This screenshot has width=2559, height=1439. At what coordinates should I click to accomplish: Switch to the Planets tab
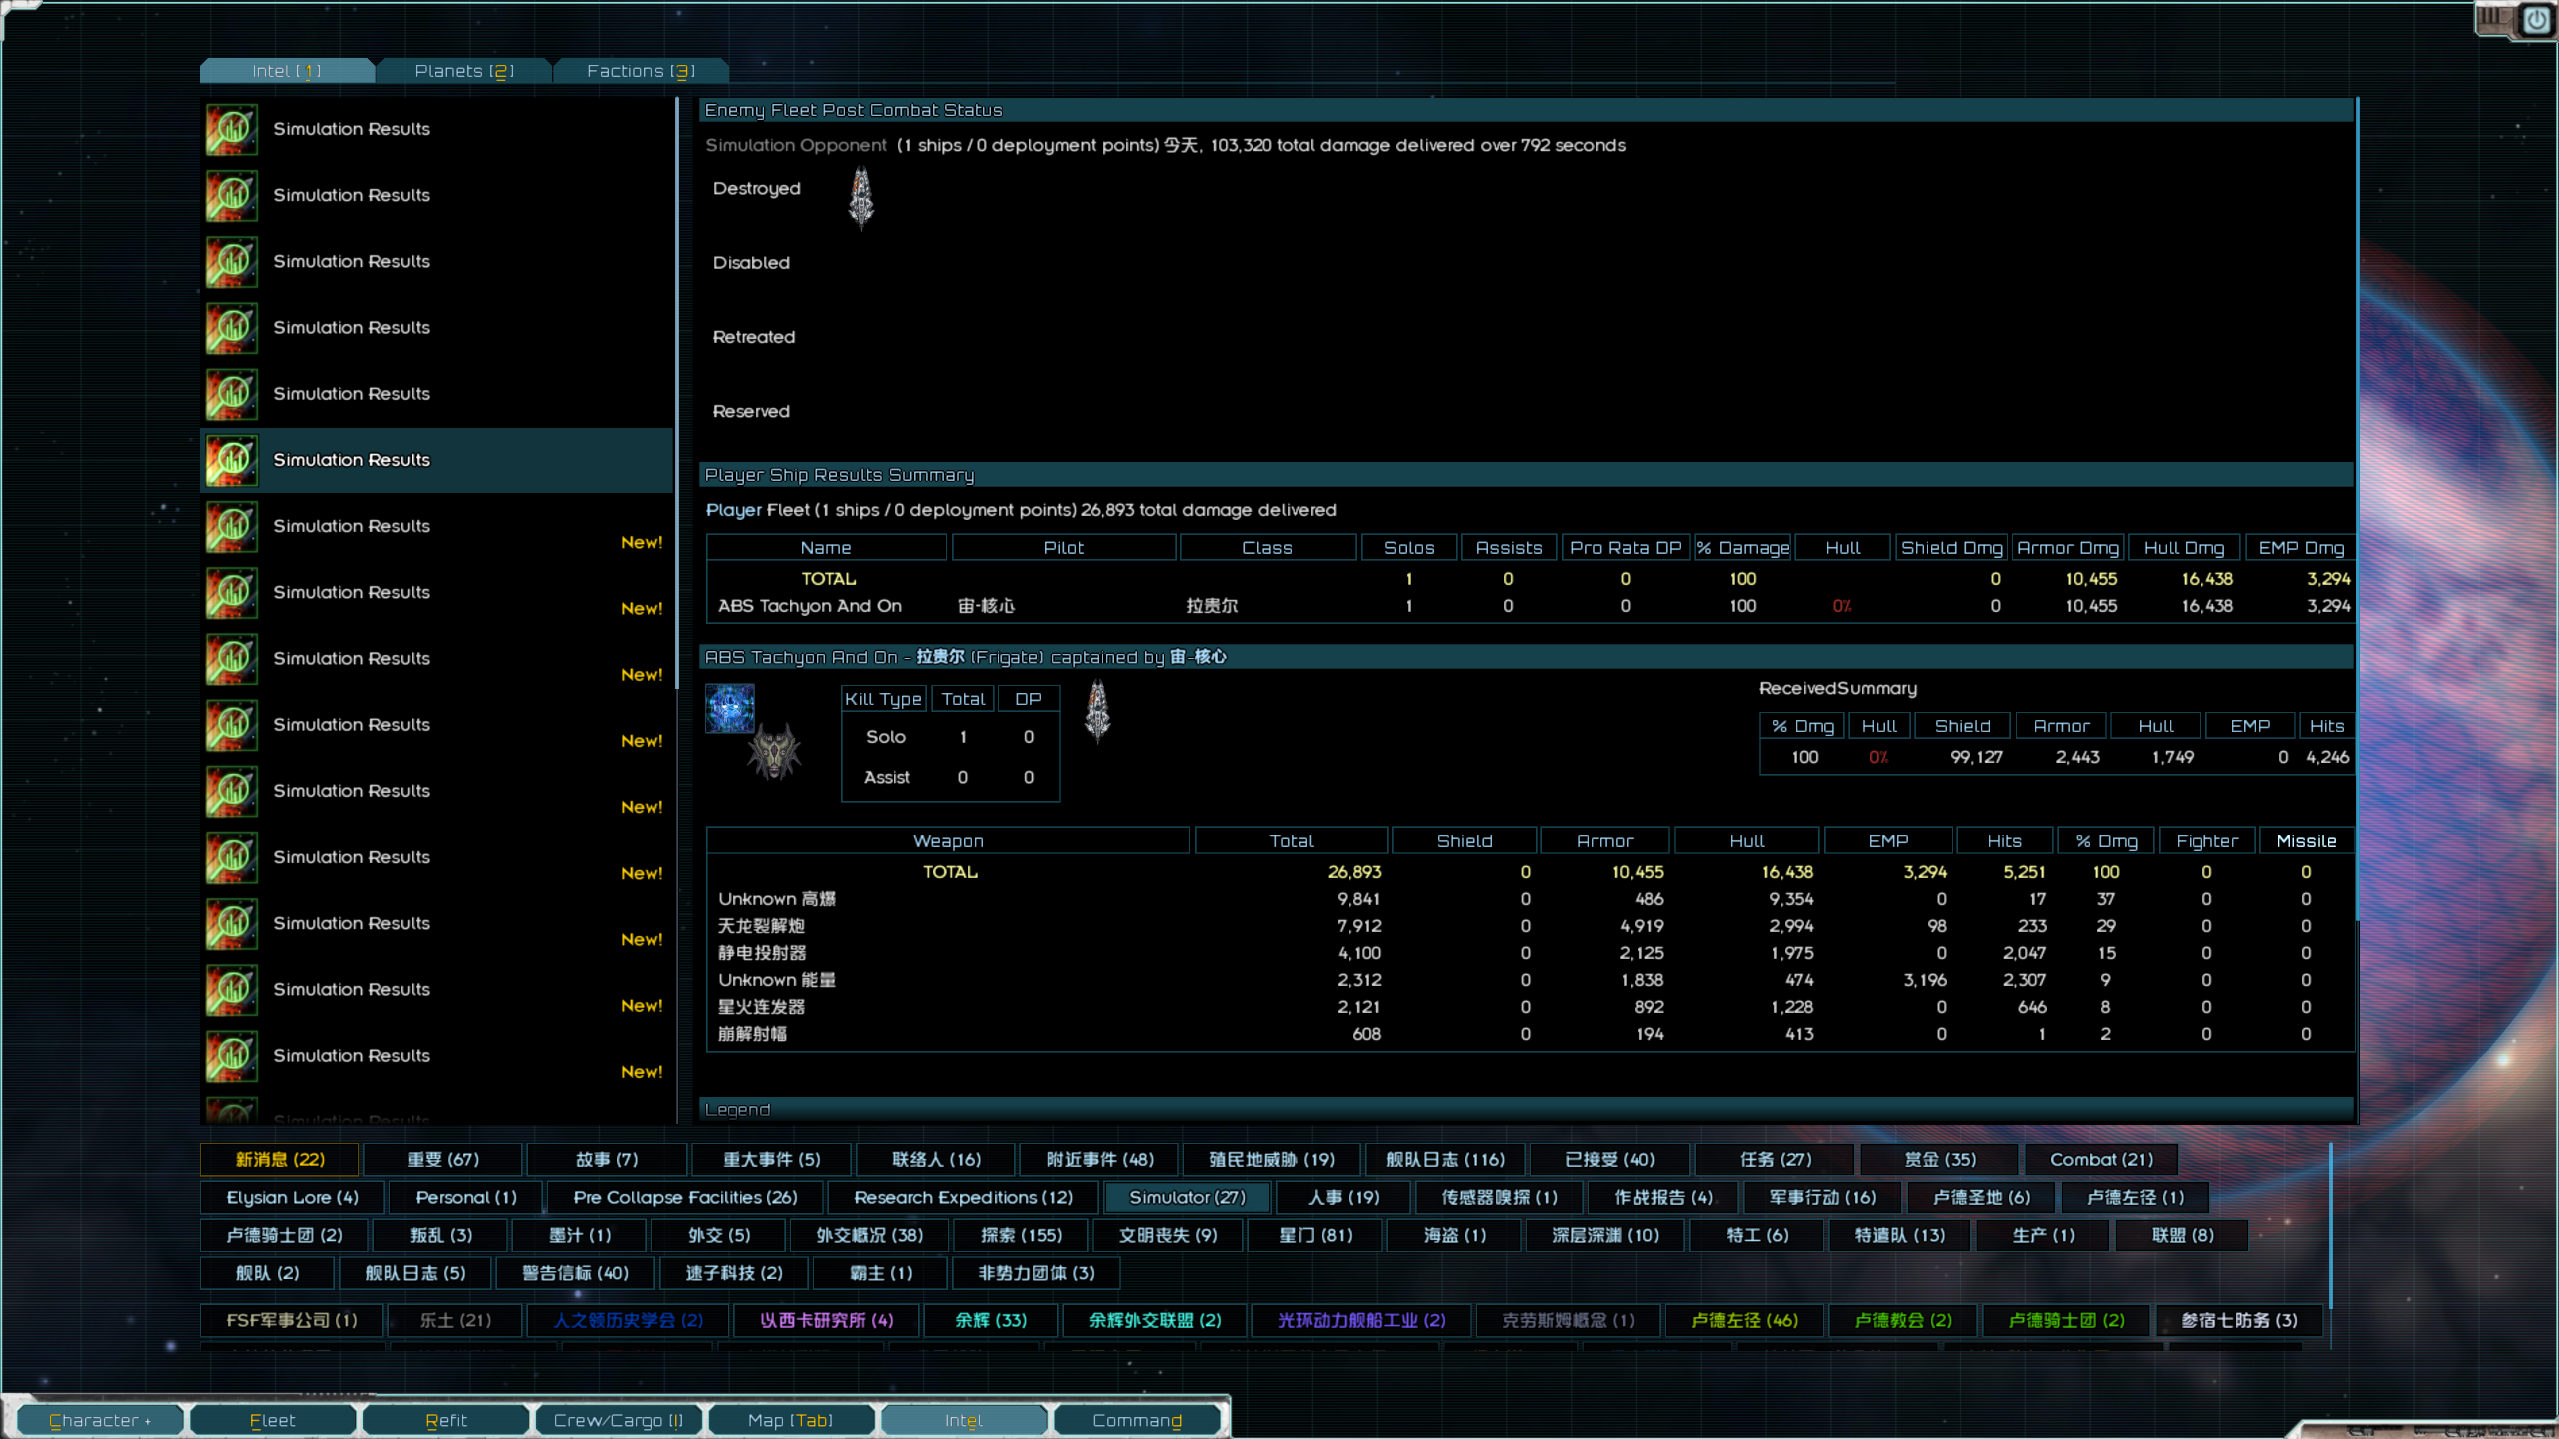pyautogui.click(x=463, y=71)
